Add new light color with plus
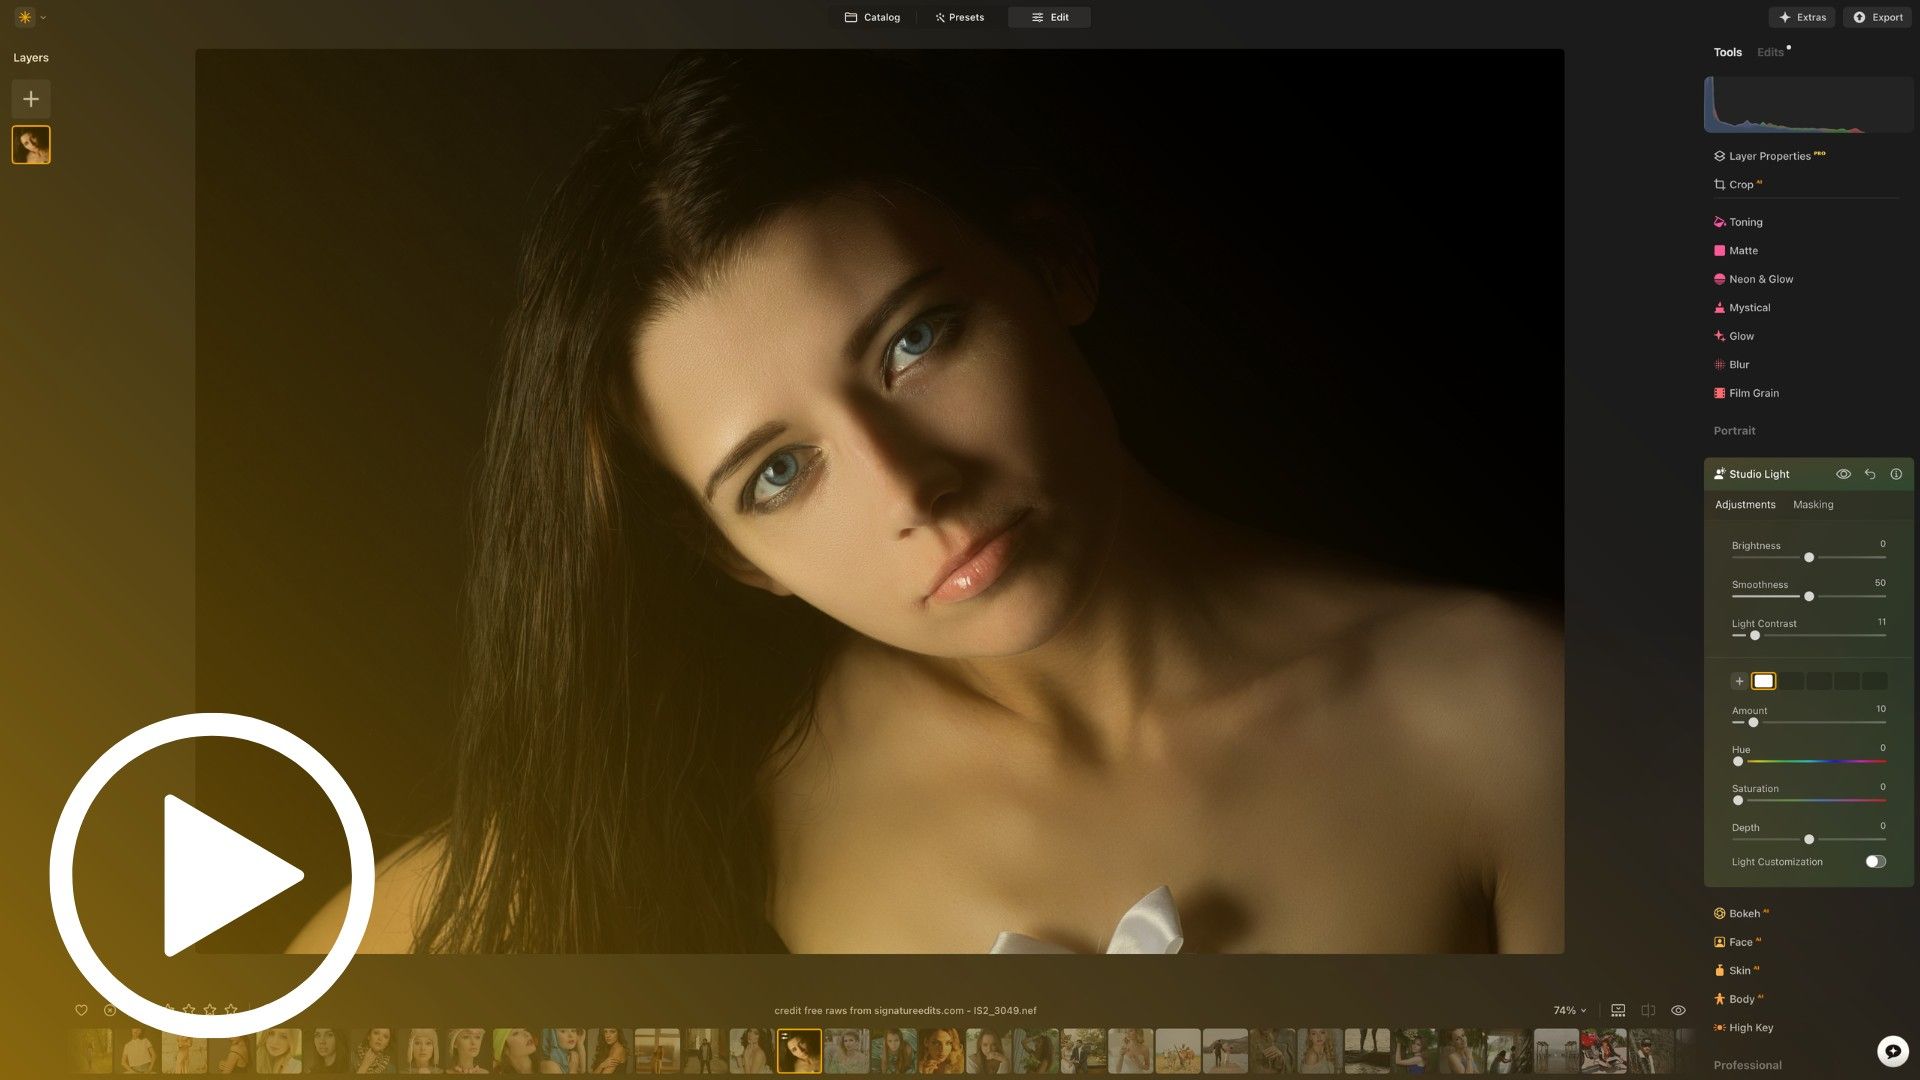 1739,681
